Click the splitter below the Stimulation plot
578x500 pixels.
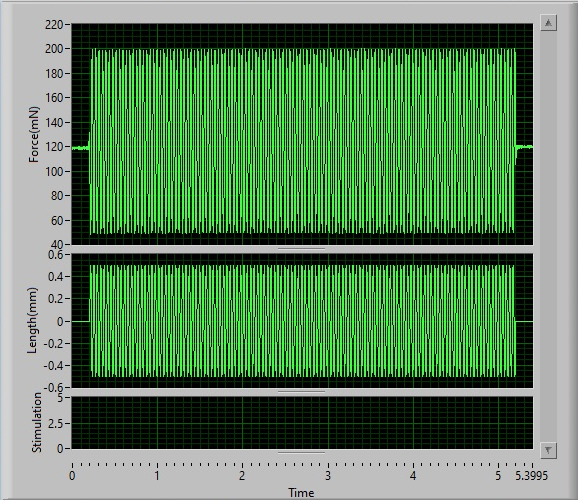301,452
